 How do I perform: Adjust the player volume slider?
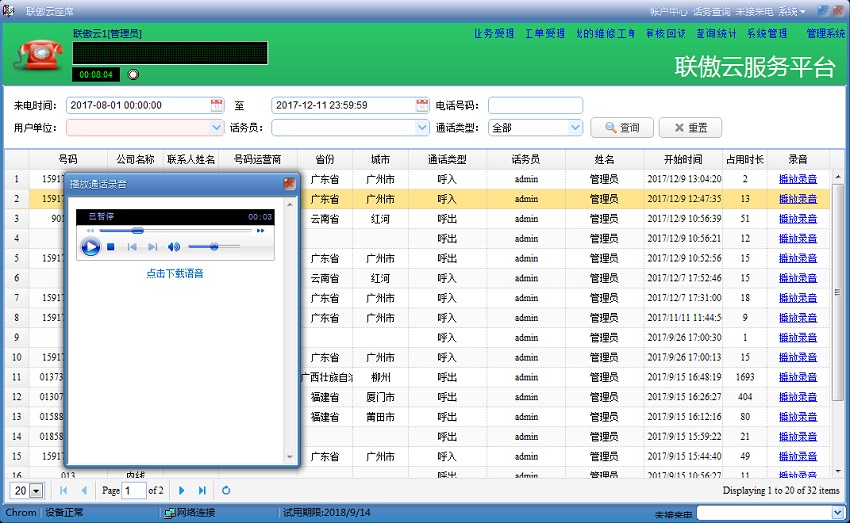pyautogui.click(x=213, y=247)
